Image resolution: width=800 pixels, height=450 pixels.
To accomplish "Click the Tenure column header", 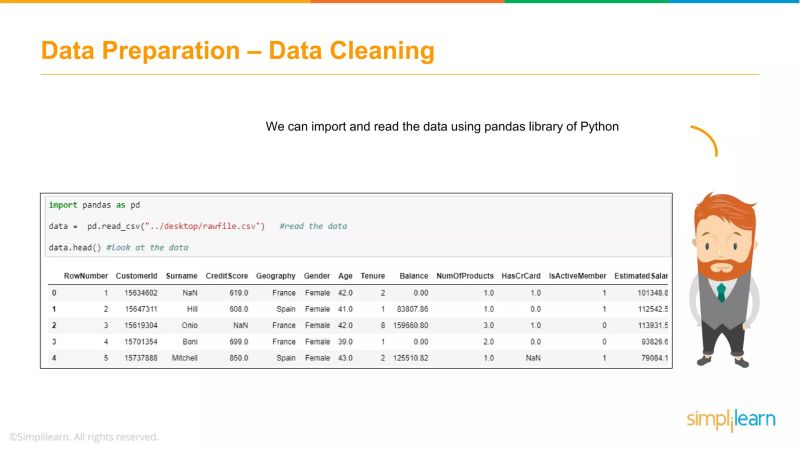I will pyautogui.click(x=372, y=276).
